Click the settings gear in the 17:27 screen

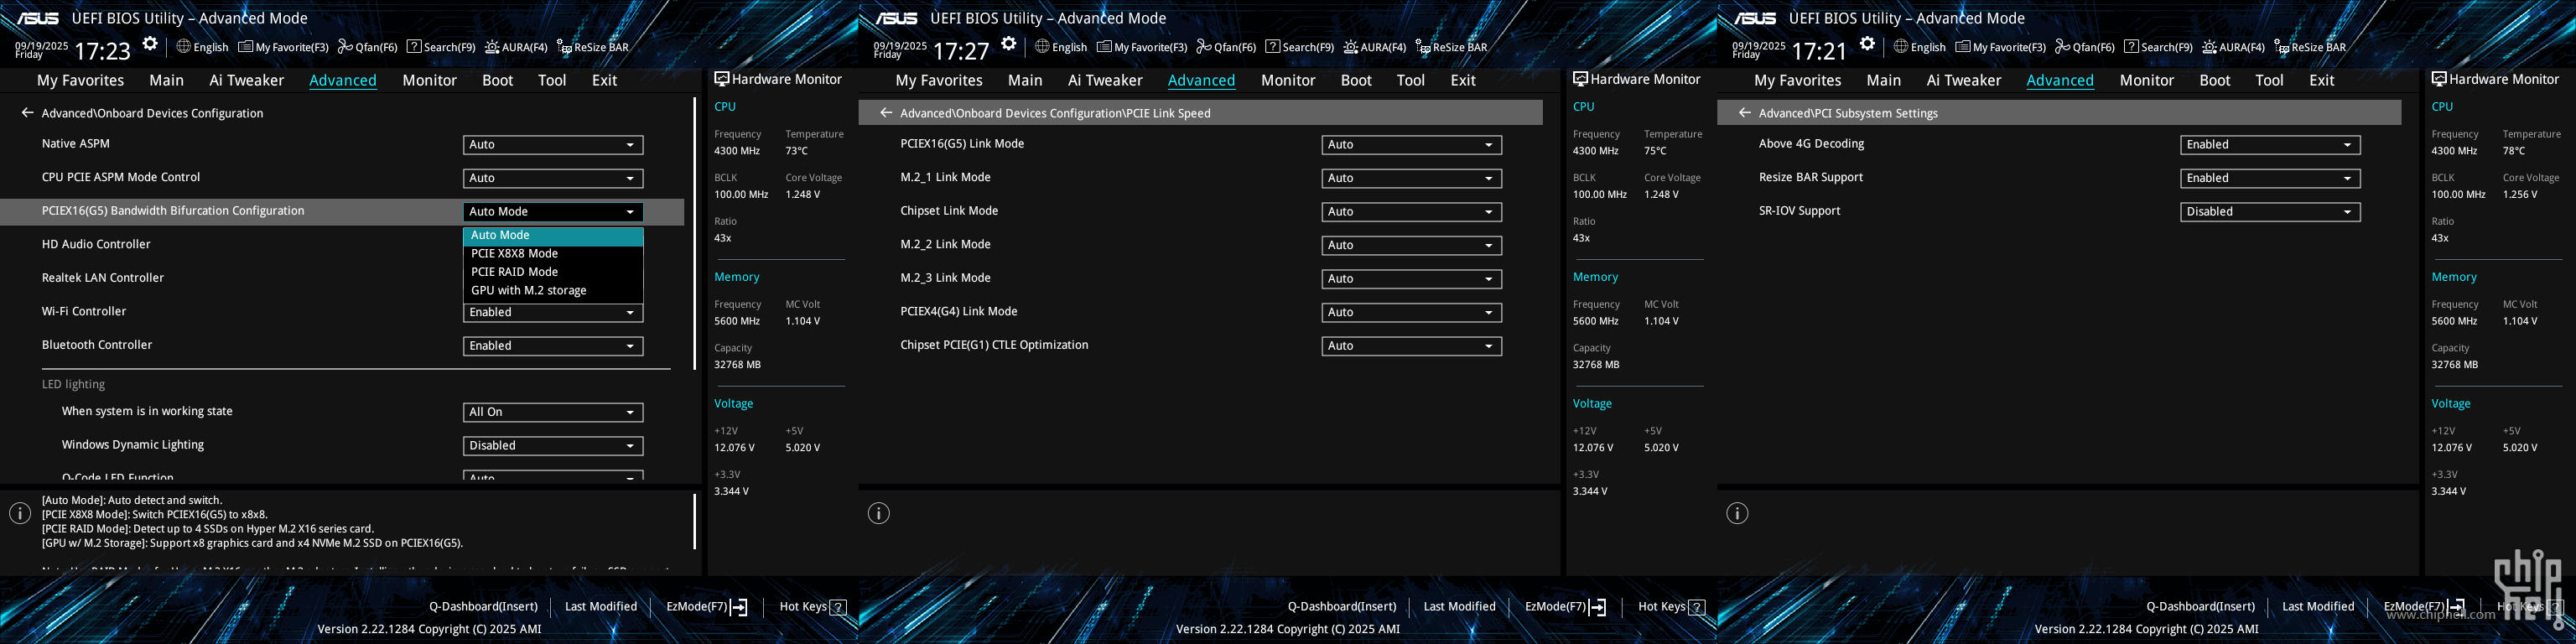click(1009, 44)
